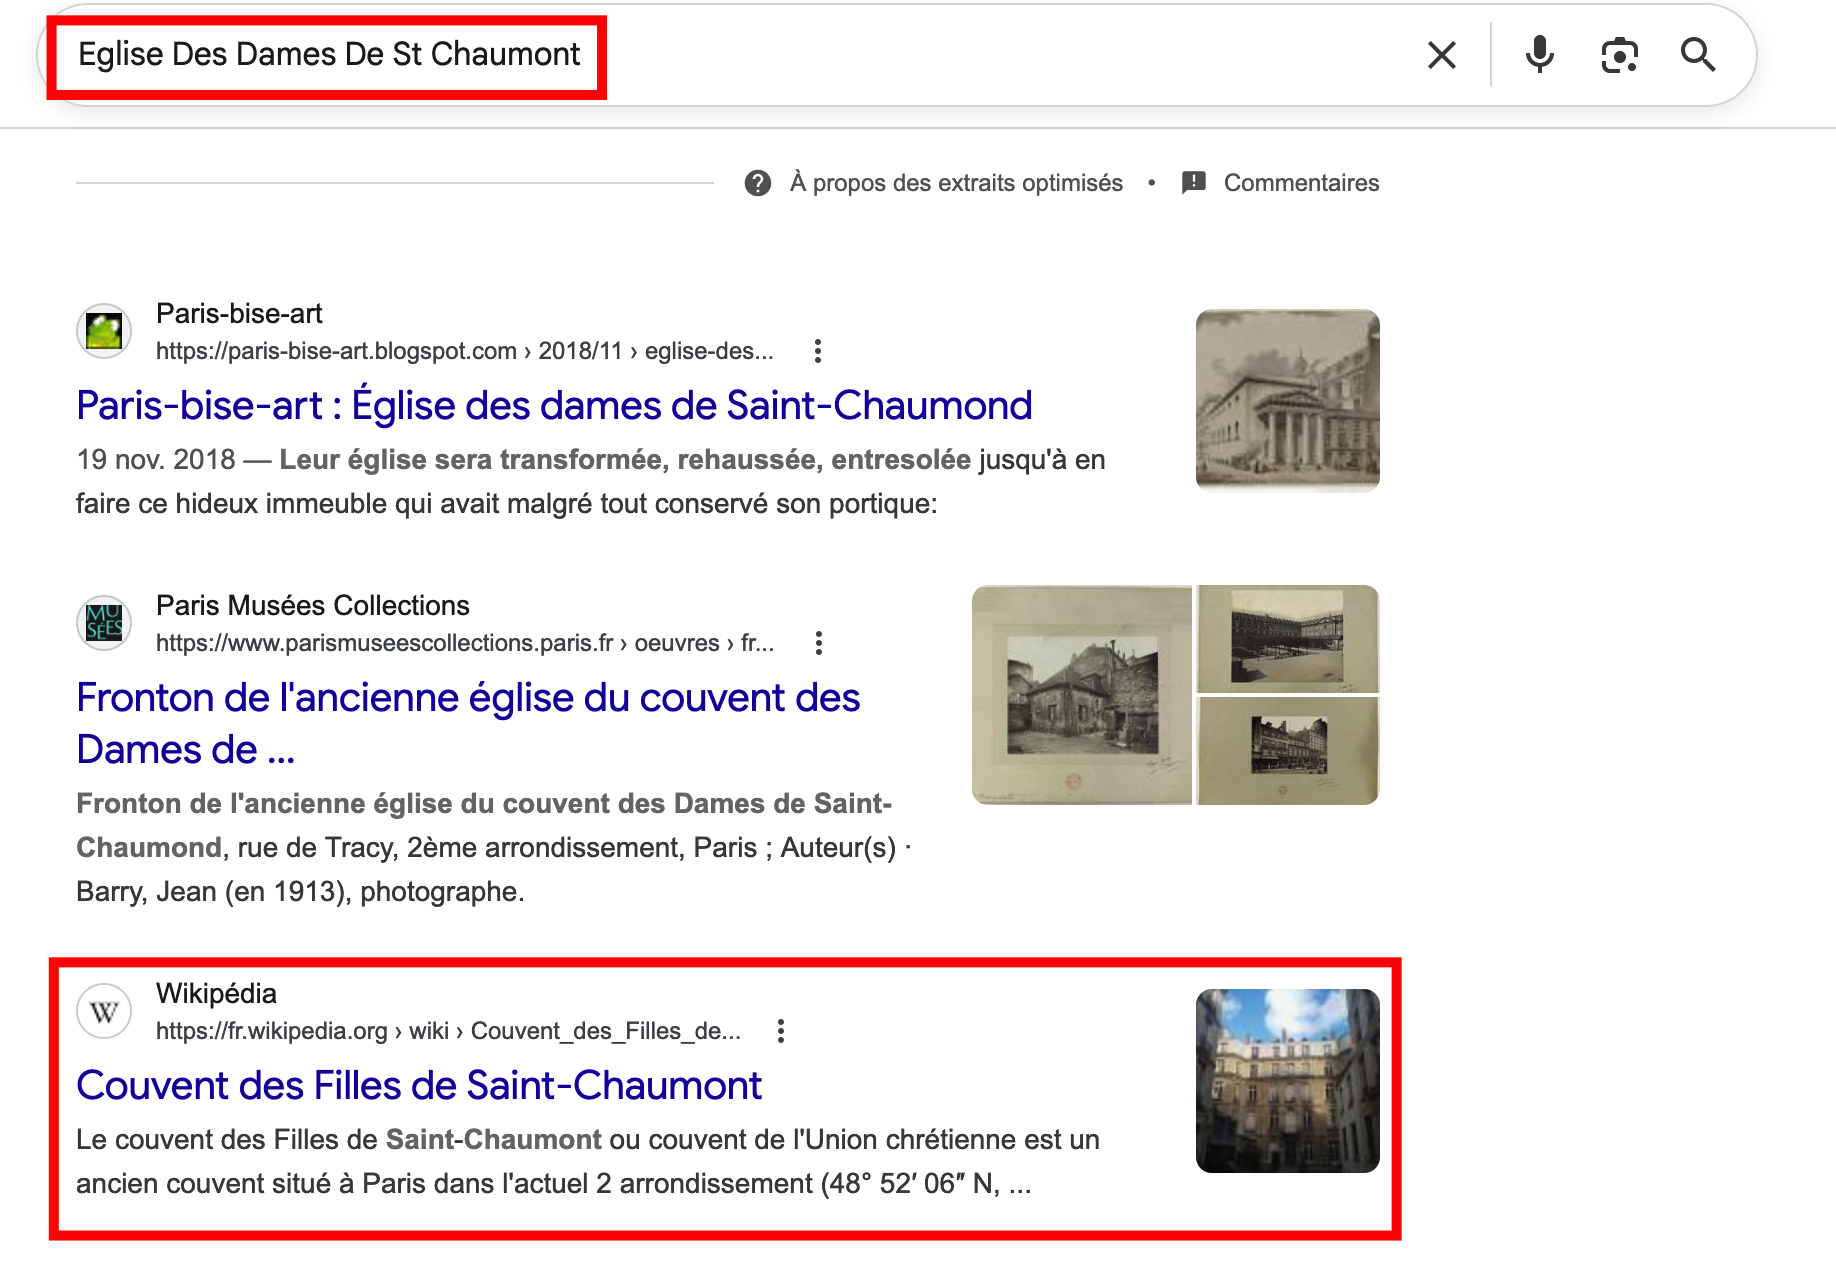
Task: Click À propos des extraits optimisés
Action: [956, 182]
